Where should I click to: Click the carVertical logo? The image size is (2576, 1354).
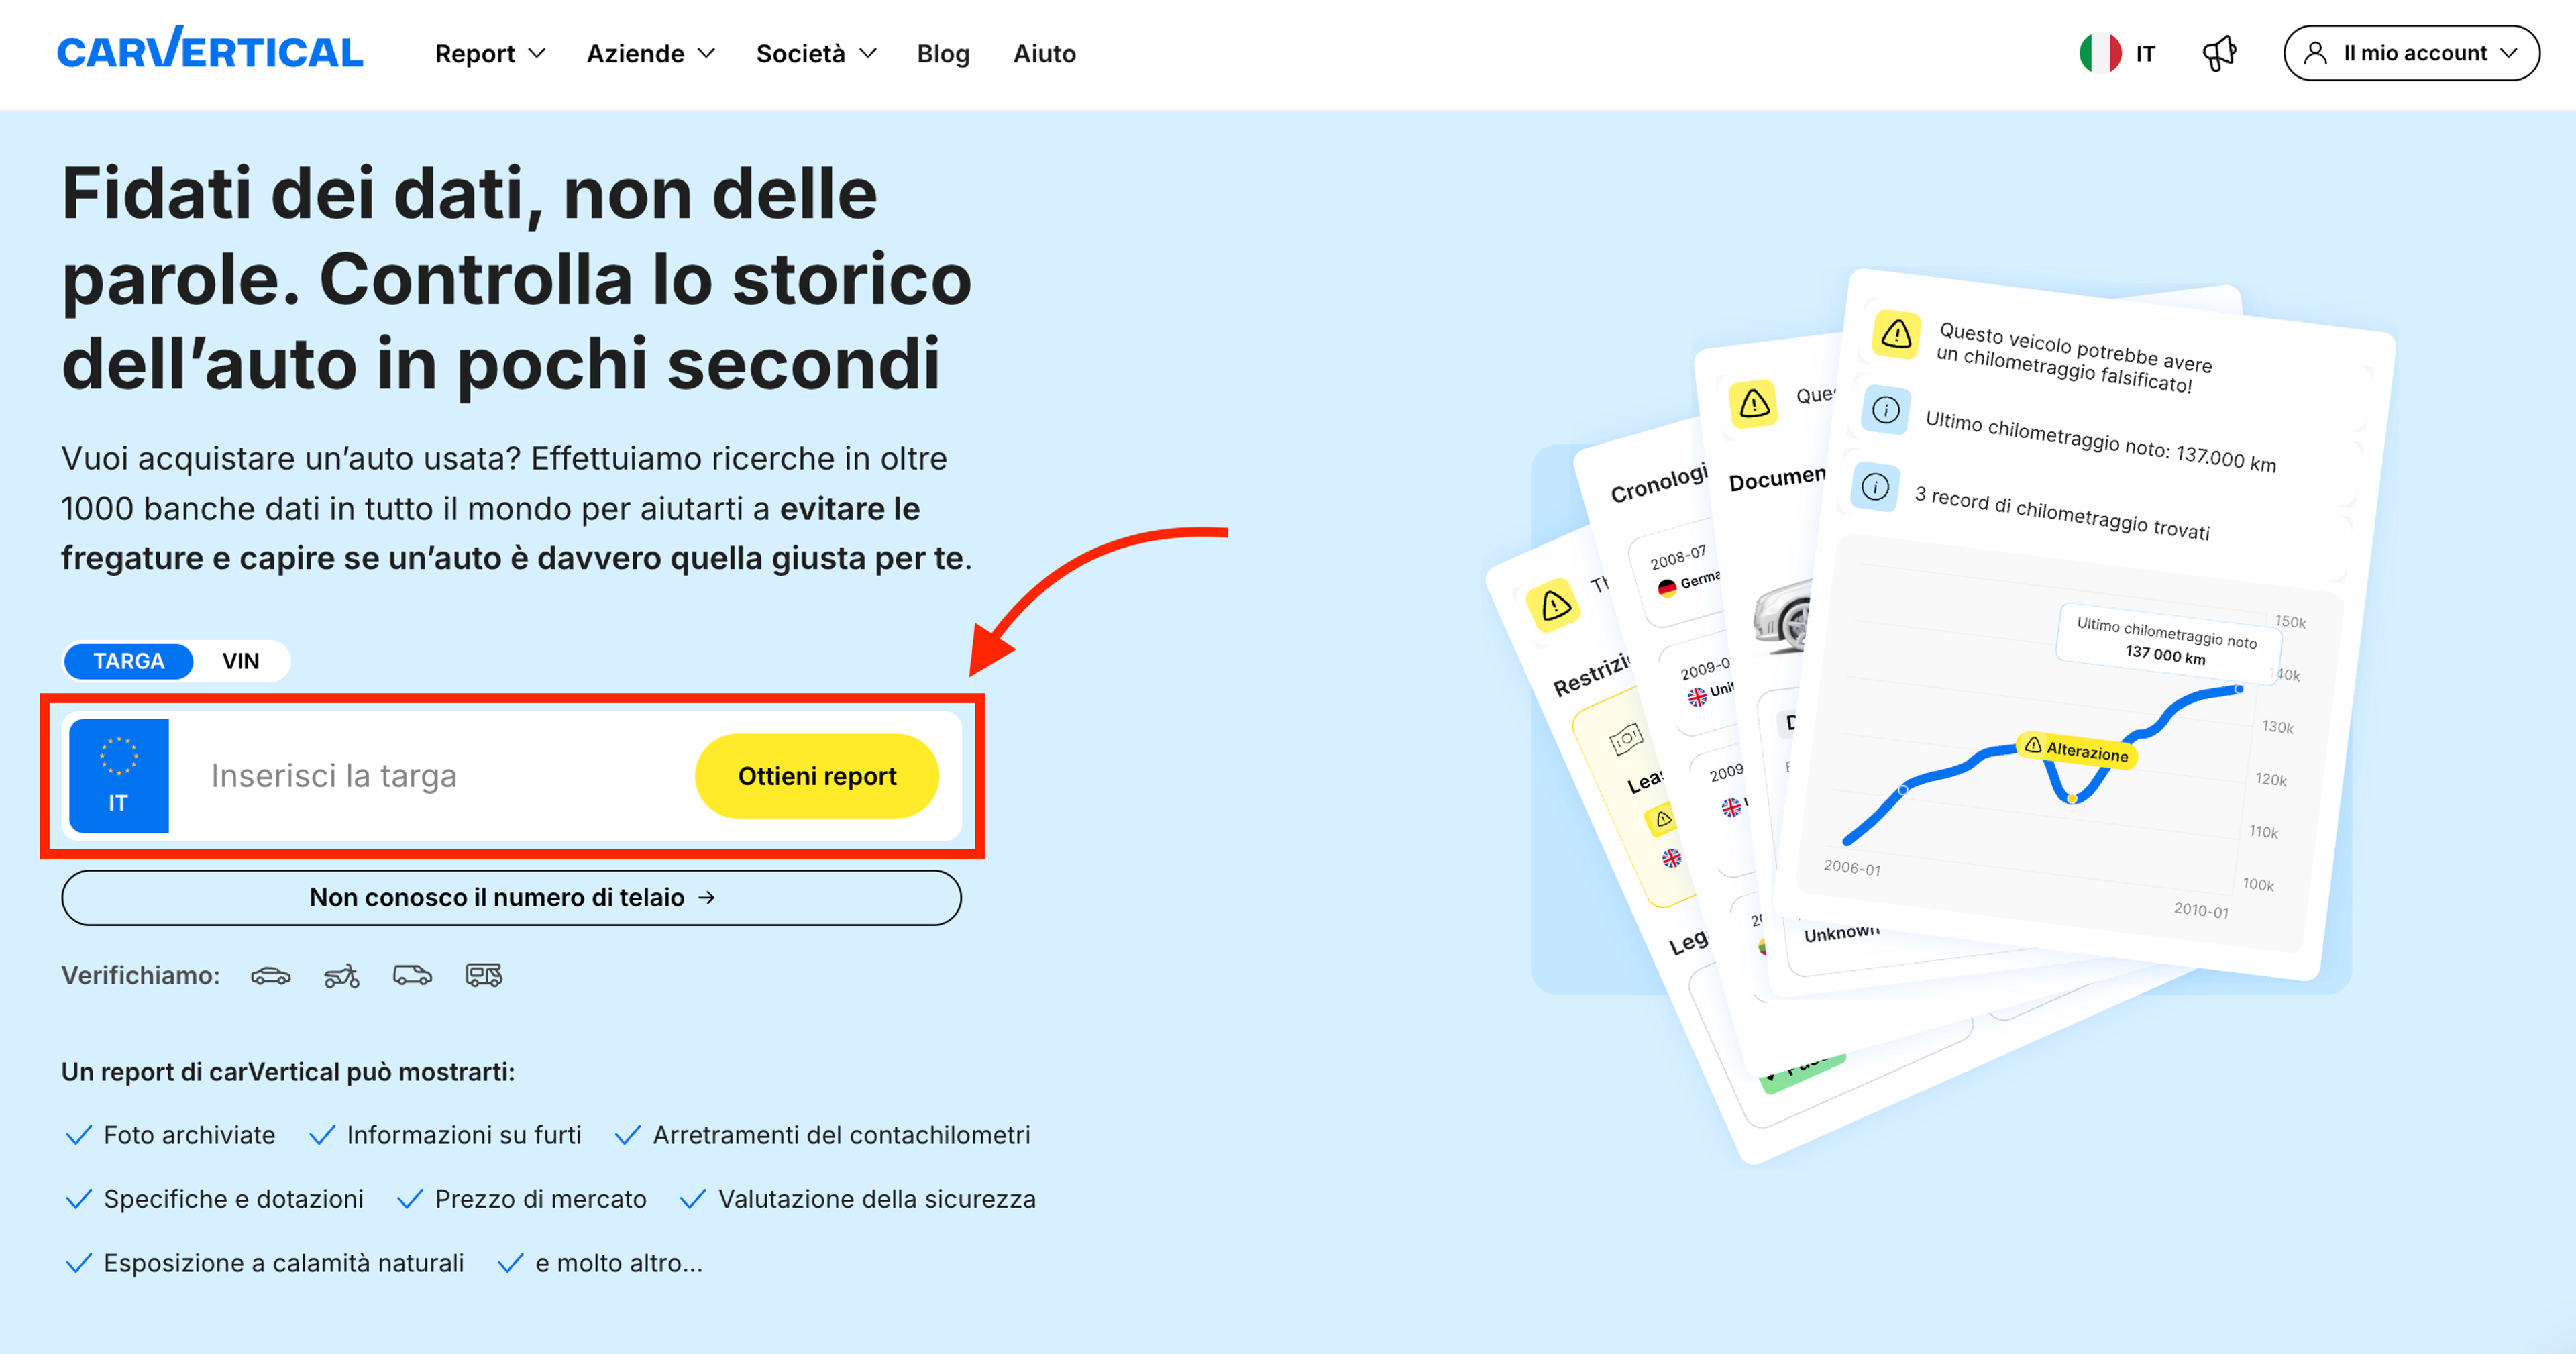click(x=210, y=49)
